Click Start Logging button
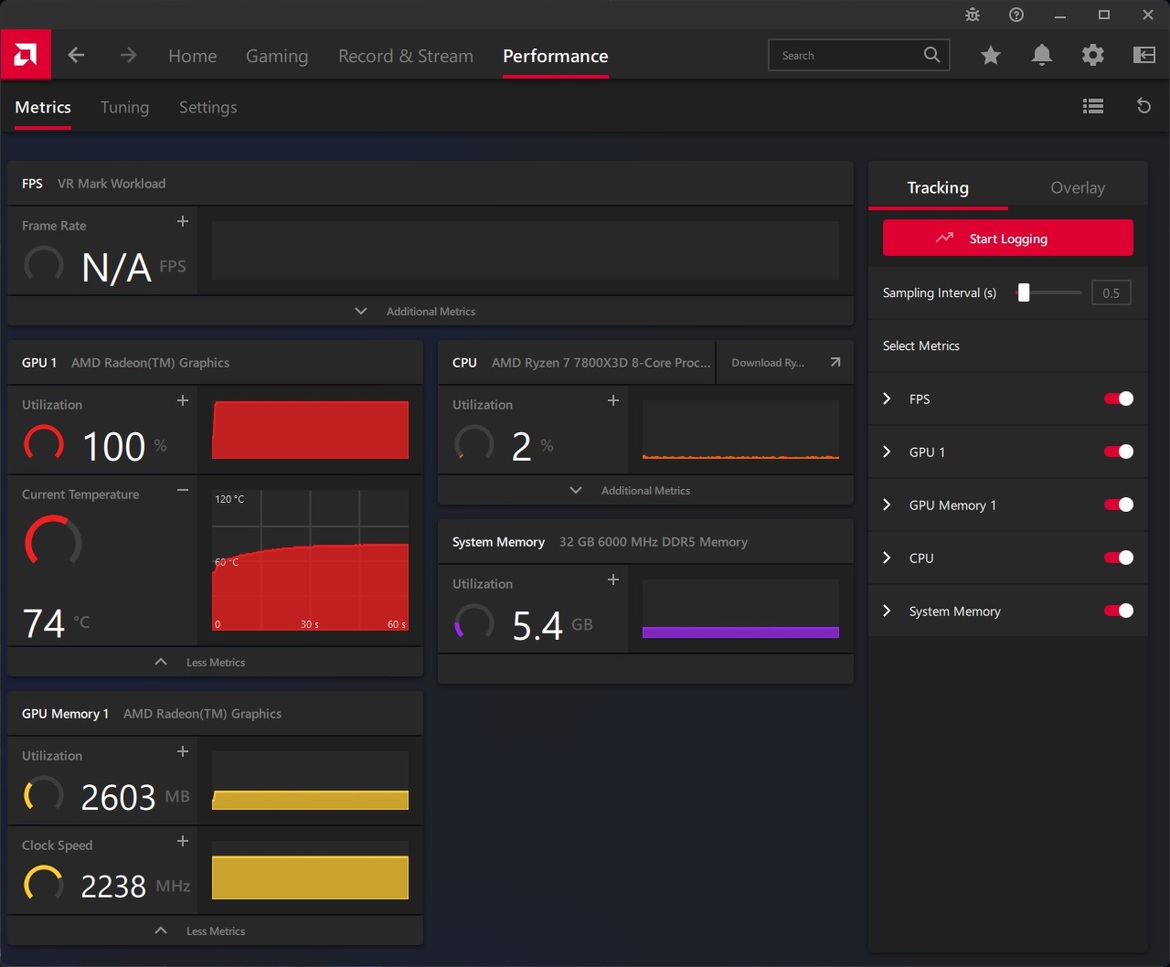Screen dimensions: 1170x967 1007,238
